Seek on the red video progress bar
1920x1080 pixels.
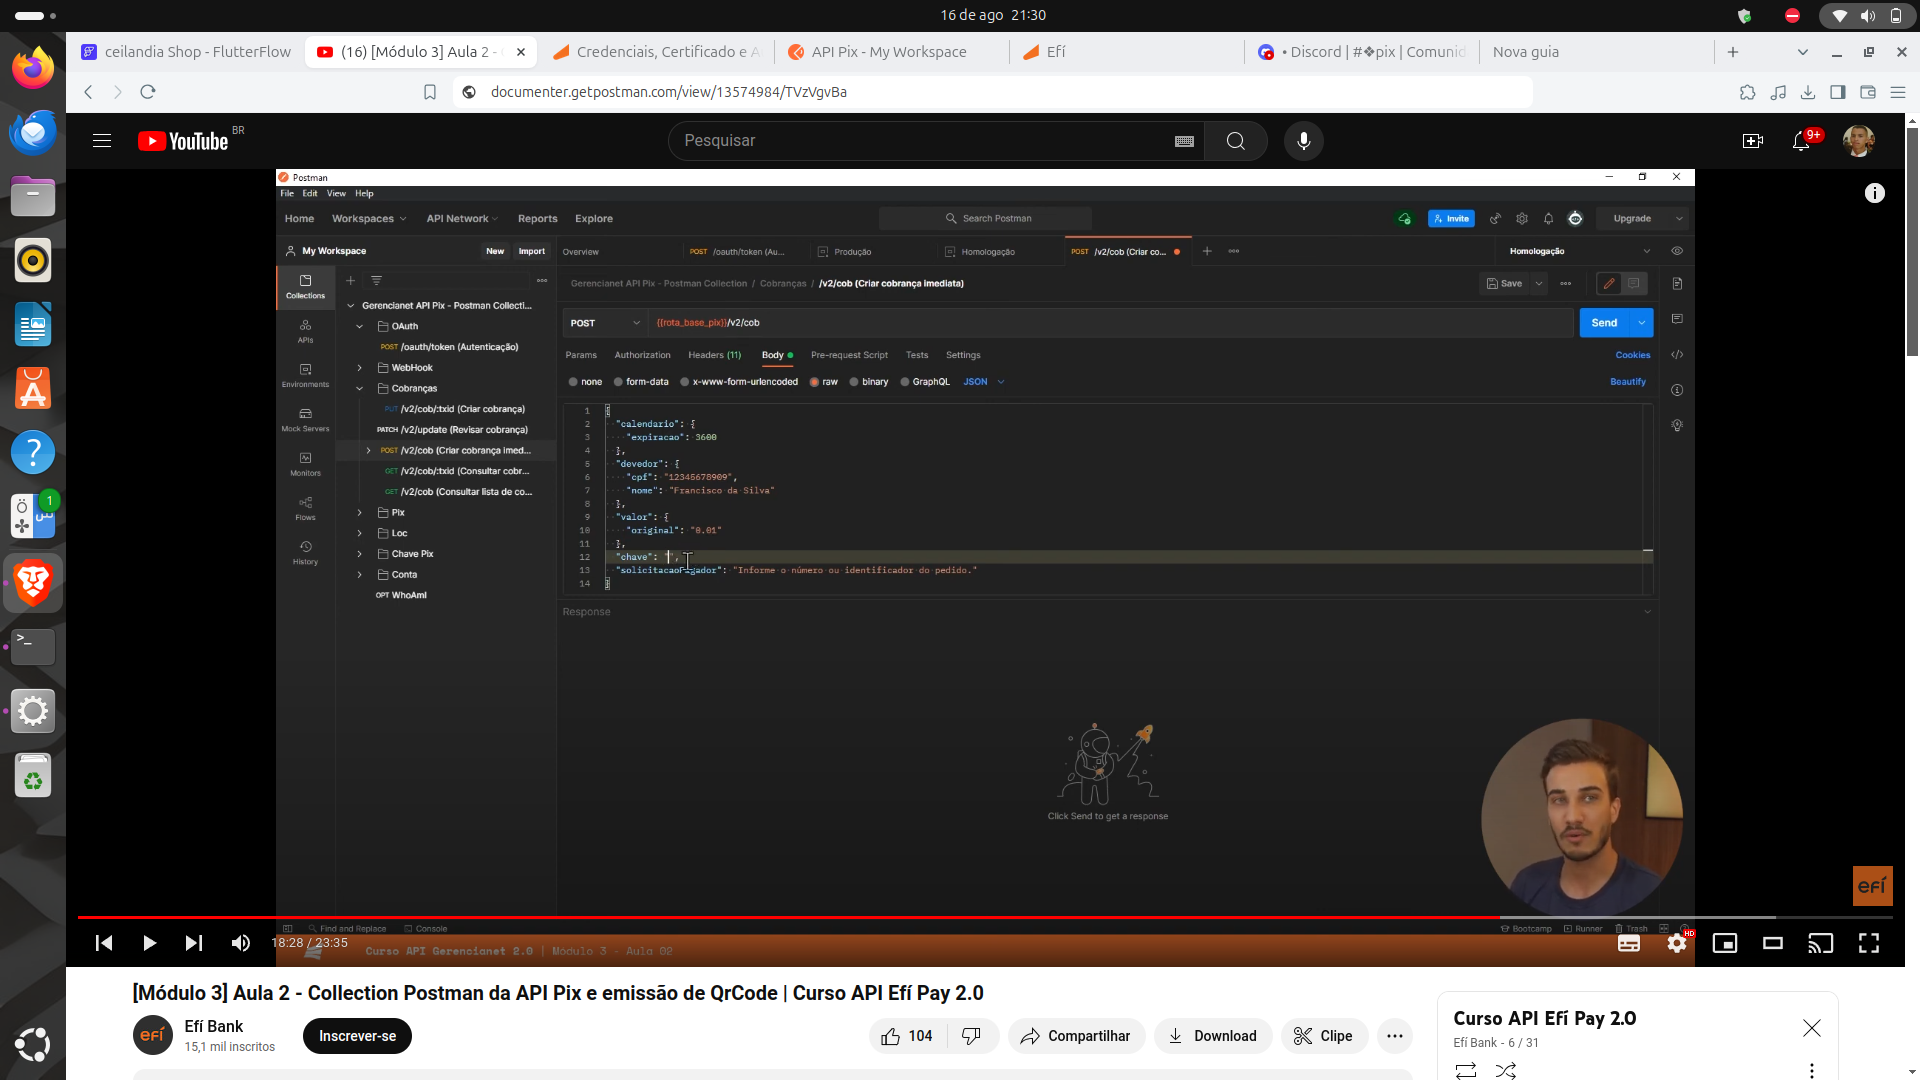coord(985,917)
